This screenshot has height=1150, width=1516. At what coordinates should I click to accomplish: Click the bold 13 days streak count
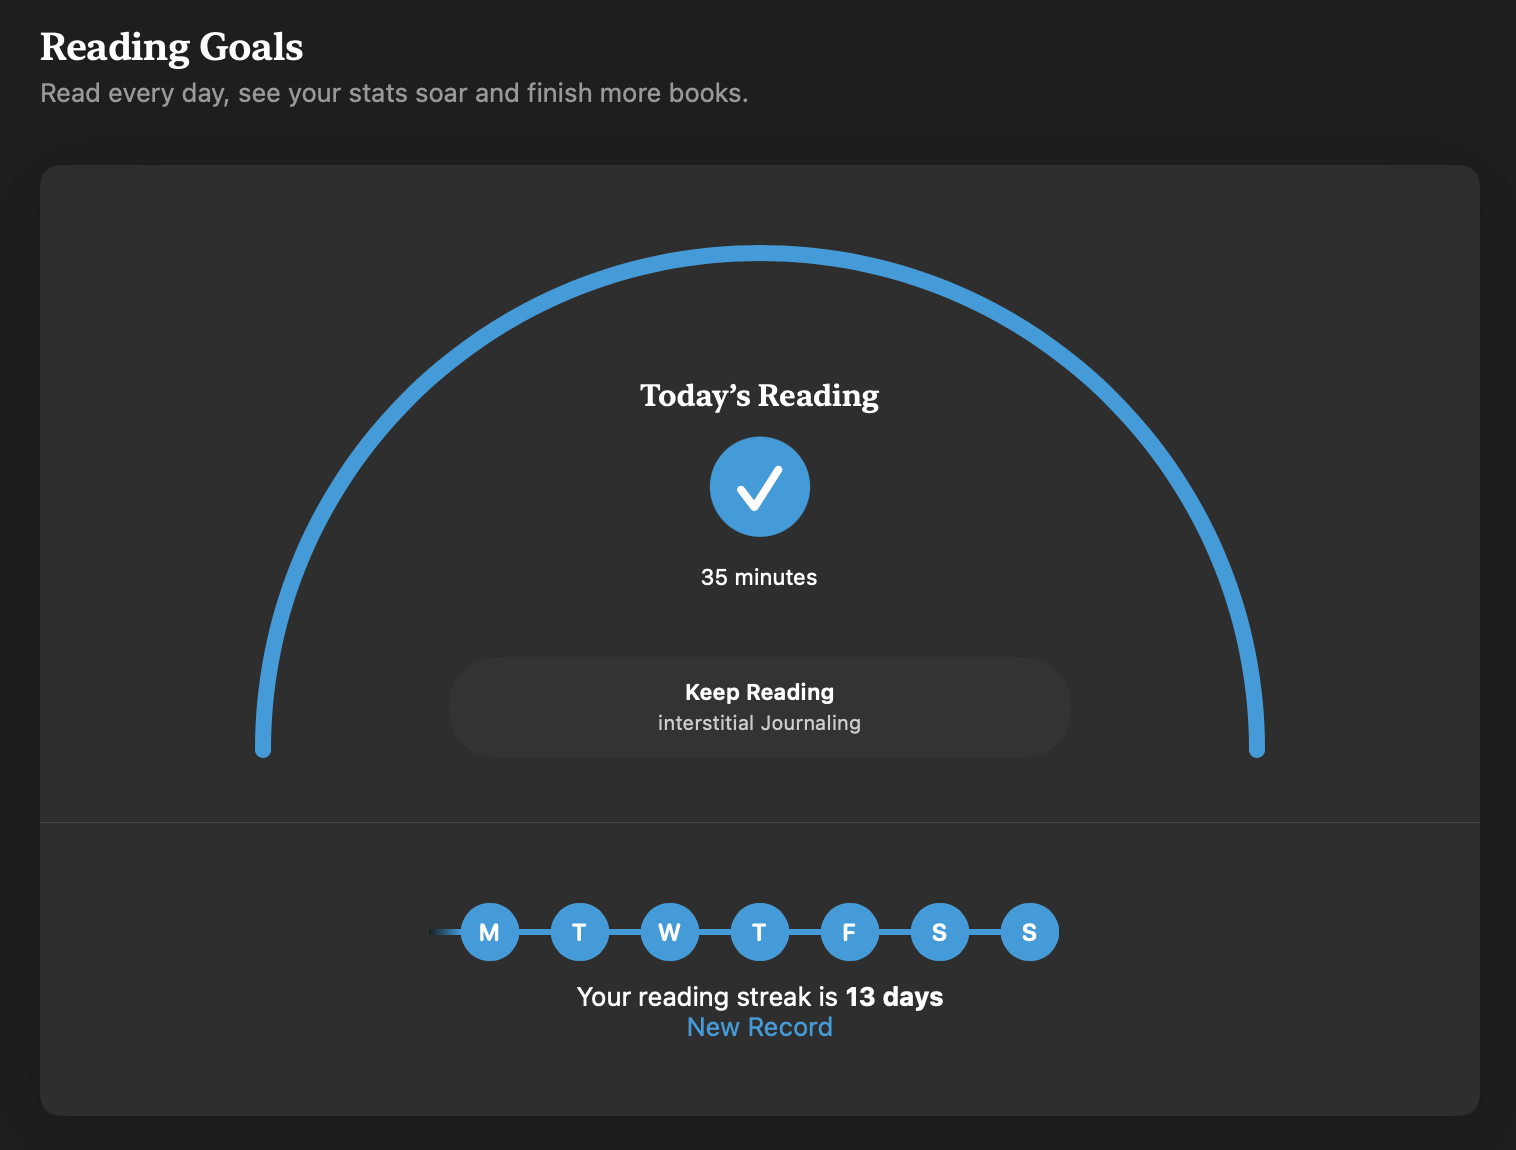(x=894, y=997)
